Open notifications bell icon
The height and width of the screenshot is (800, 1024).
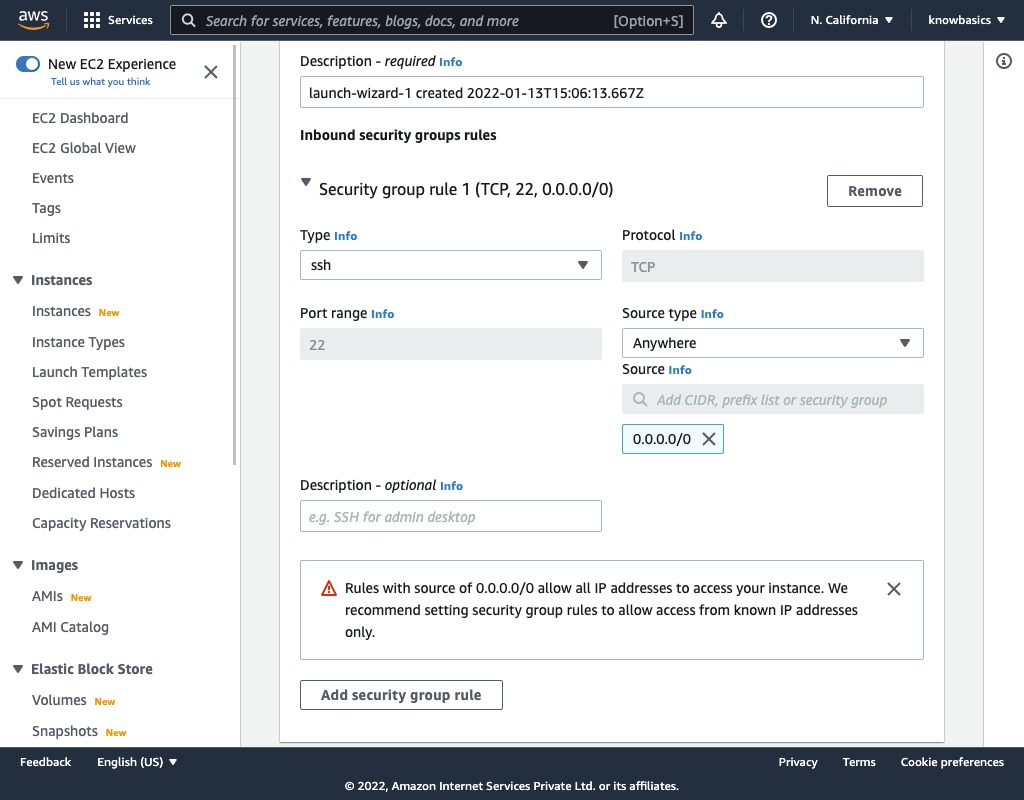719,20
